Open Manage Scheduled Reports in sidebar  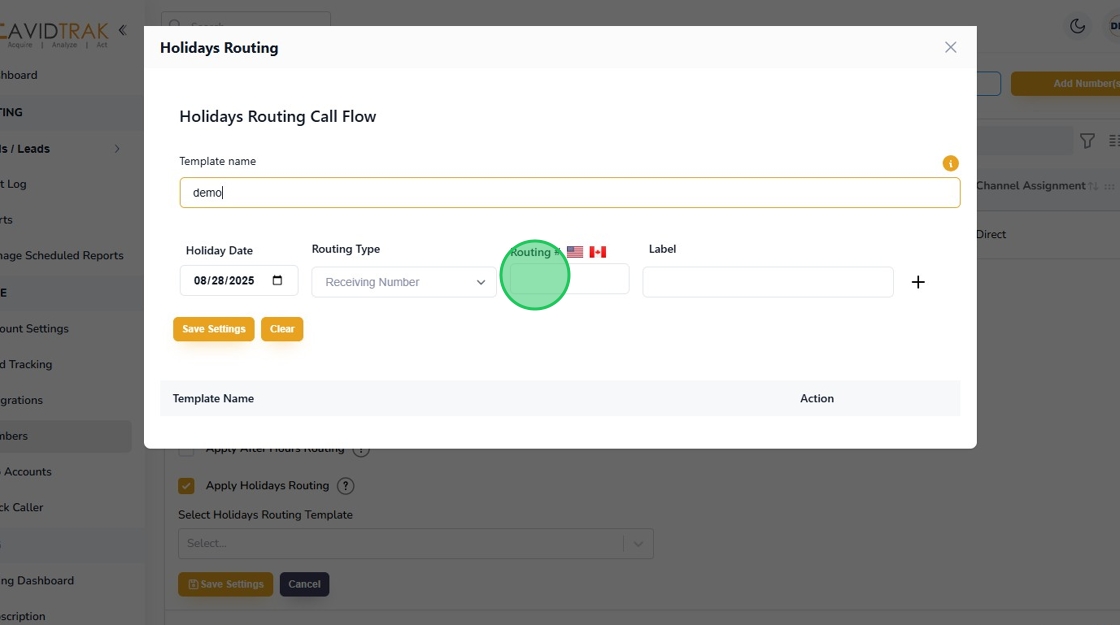62,256
